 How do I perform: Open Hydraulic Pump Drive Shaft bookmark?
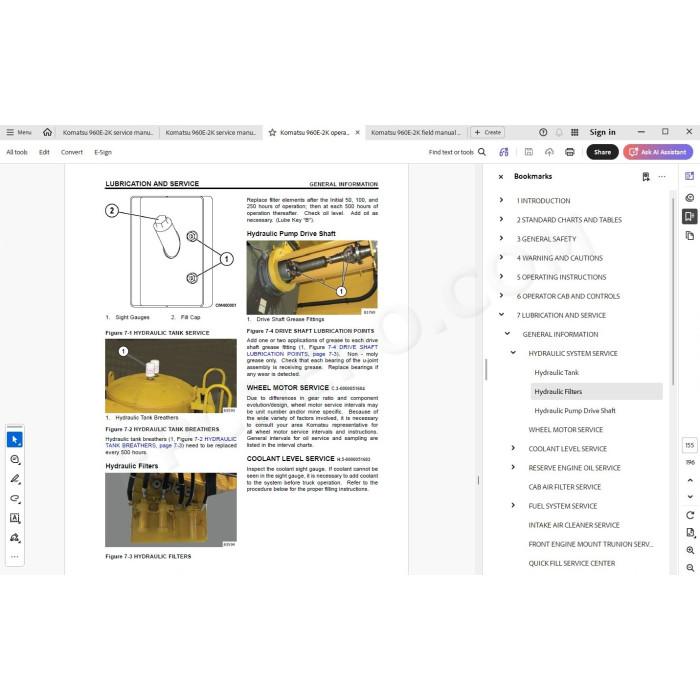pos(575,411)
